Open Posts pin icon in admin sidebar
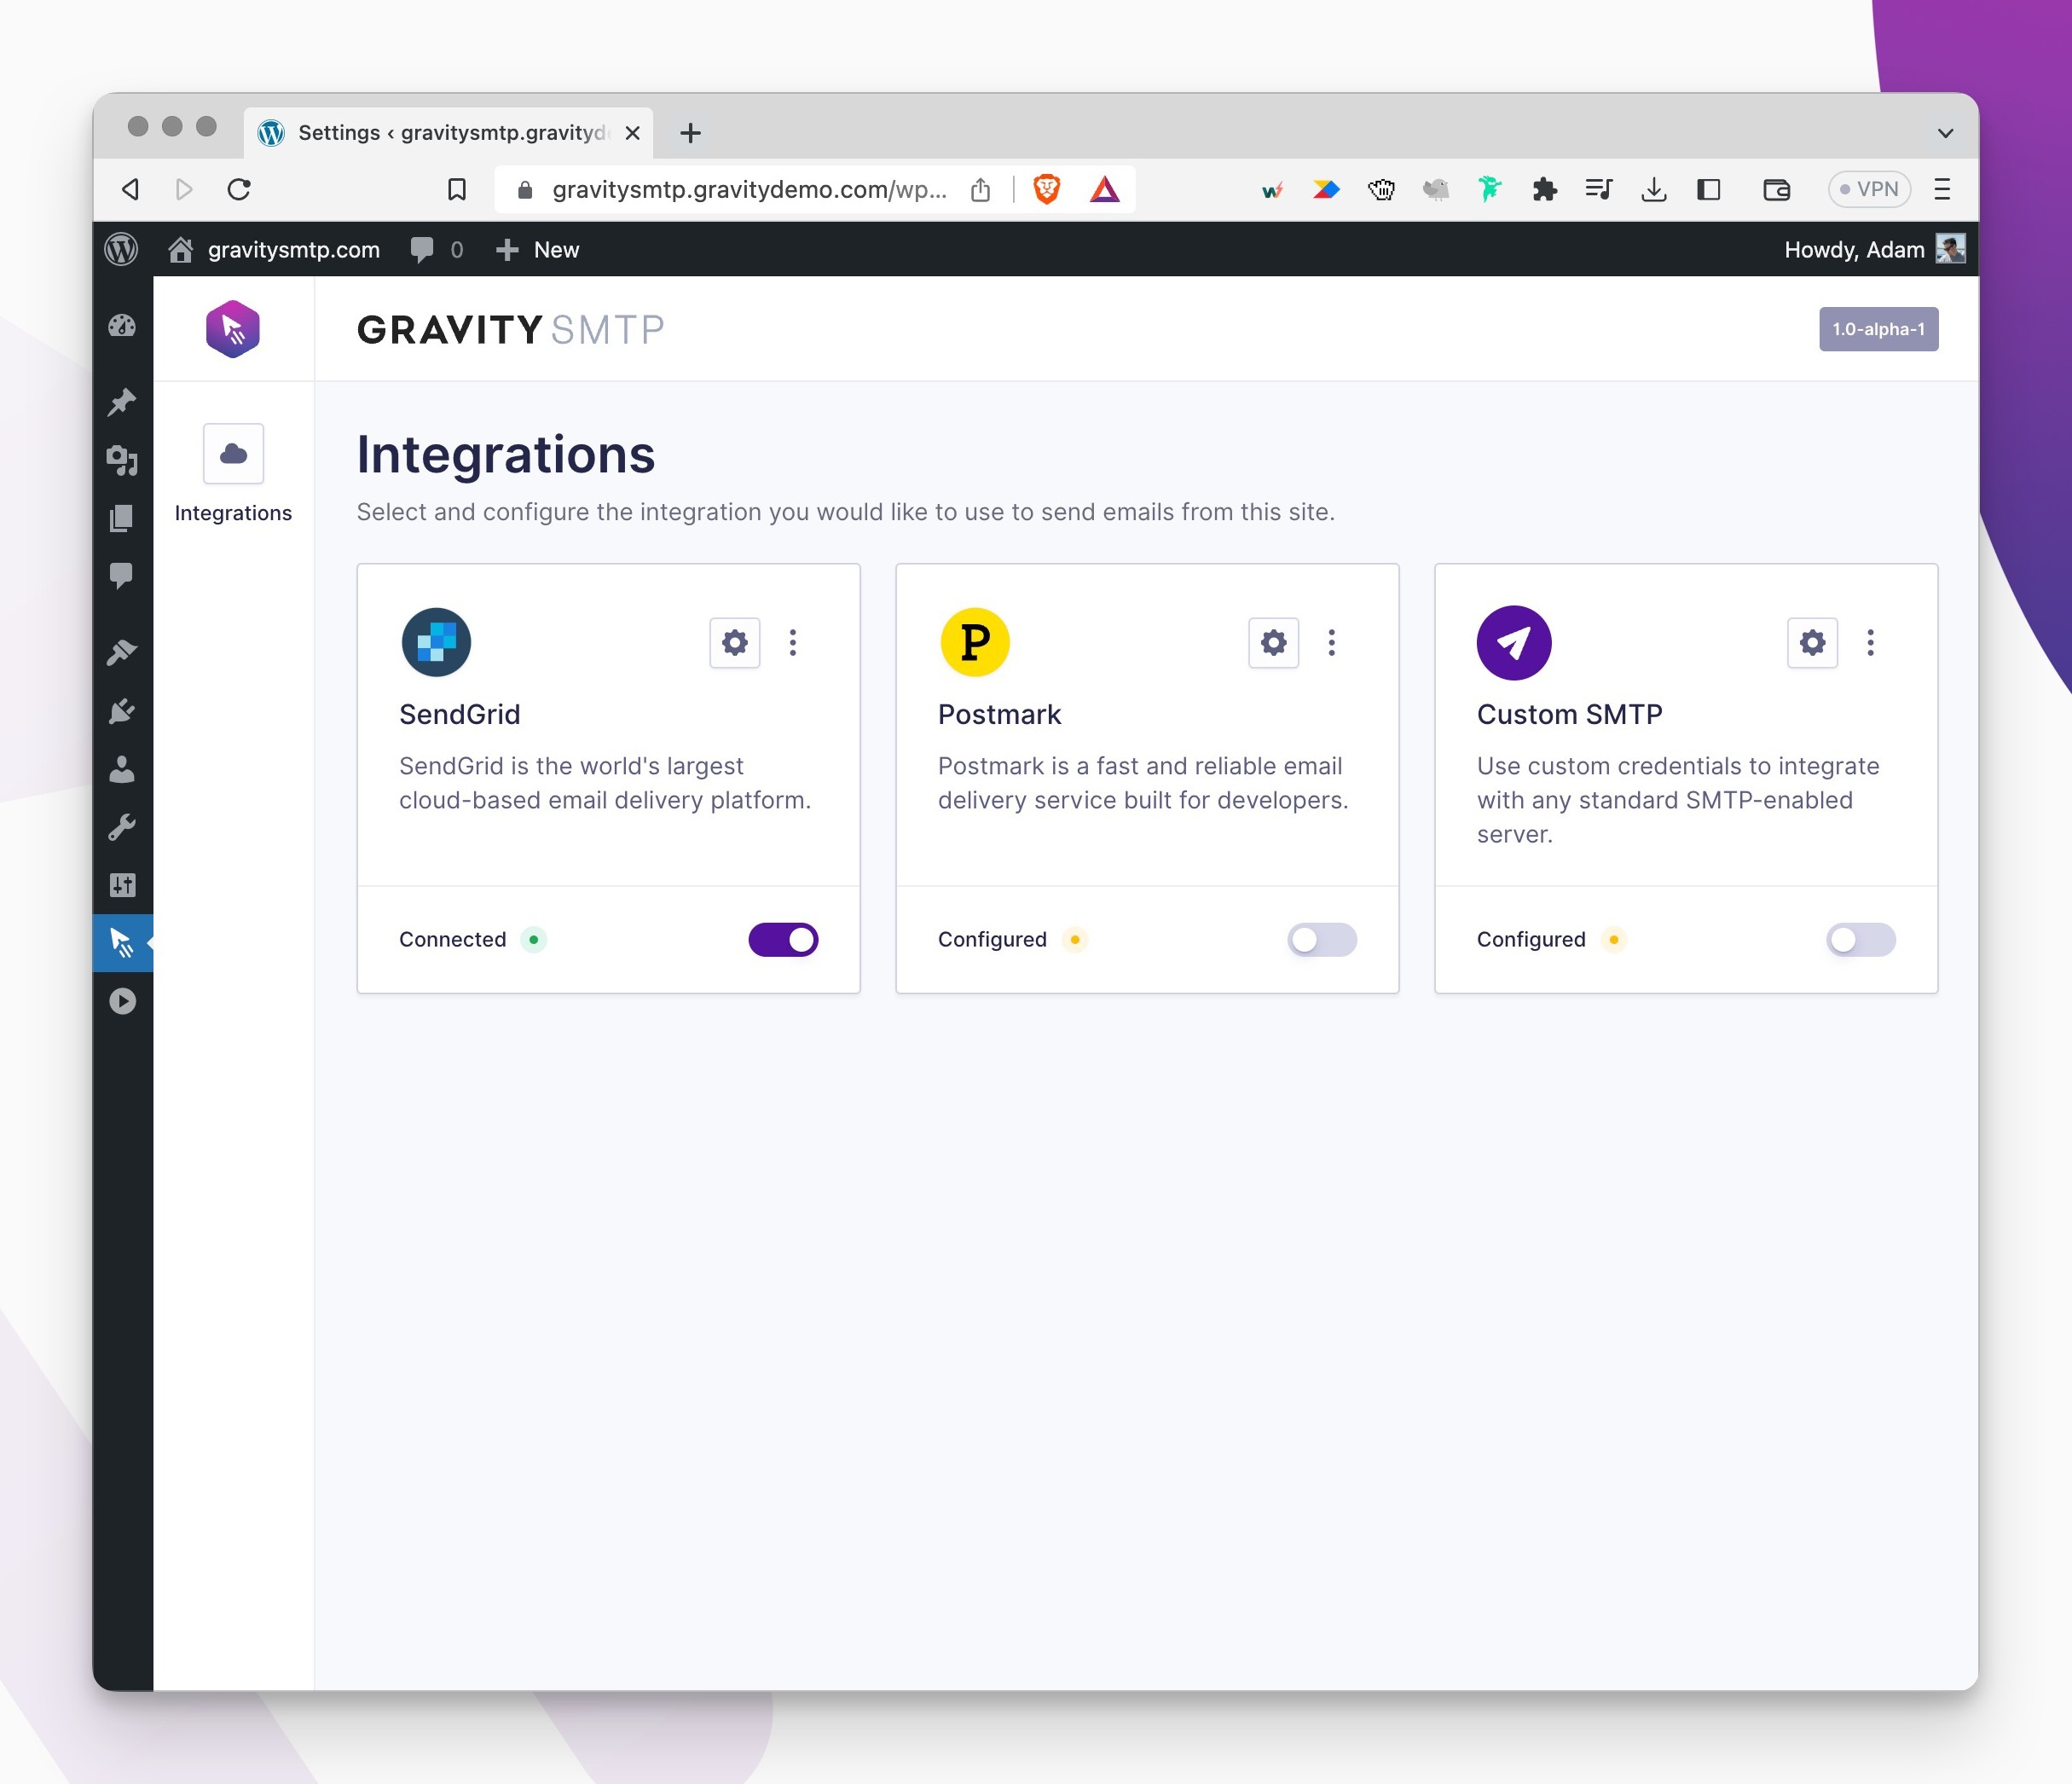Viewport: 2072px width, 1784px height. tap(122, 402)
